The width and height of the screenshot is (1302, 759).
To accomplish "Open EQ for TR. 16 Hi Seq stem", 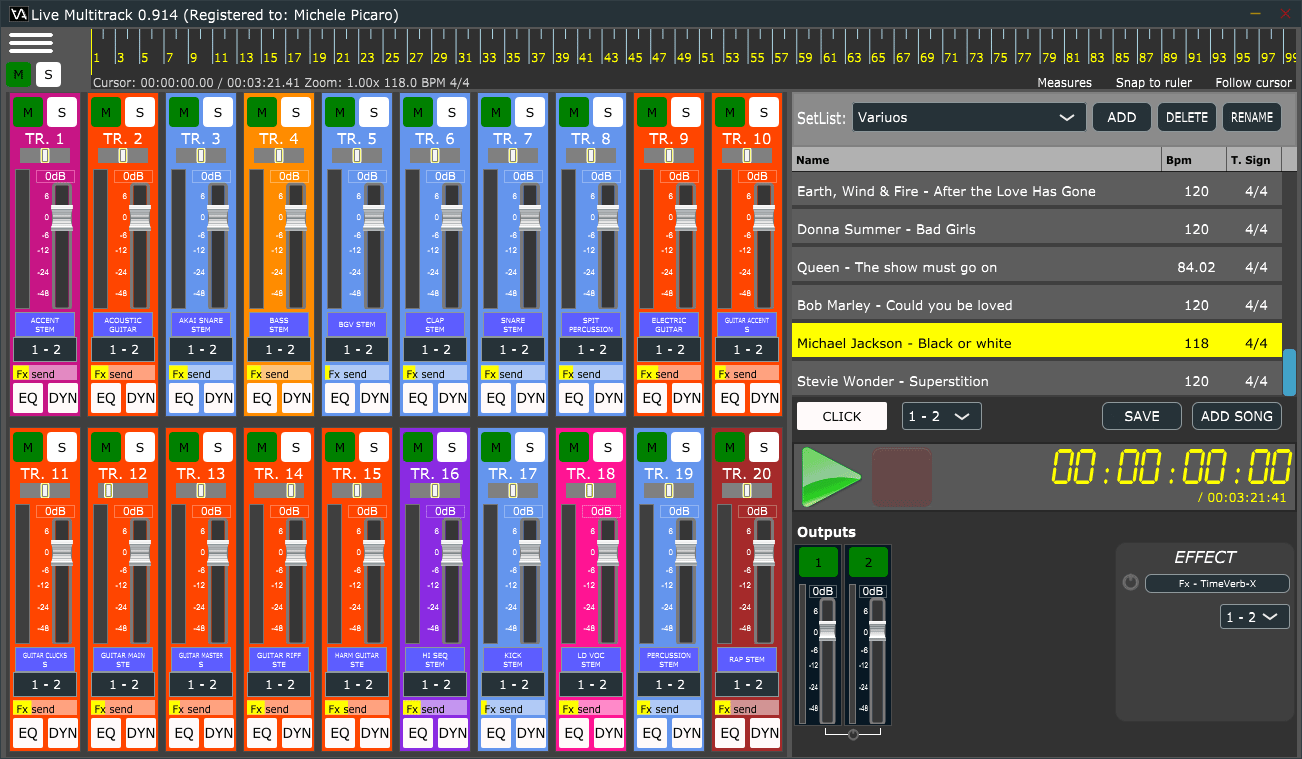I will tap(418, 733).
